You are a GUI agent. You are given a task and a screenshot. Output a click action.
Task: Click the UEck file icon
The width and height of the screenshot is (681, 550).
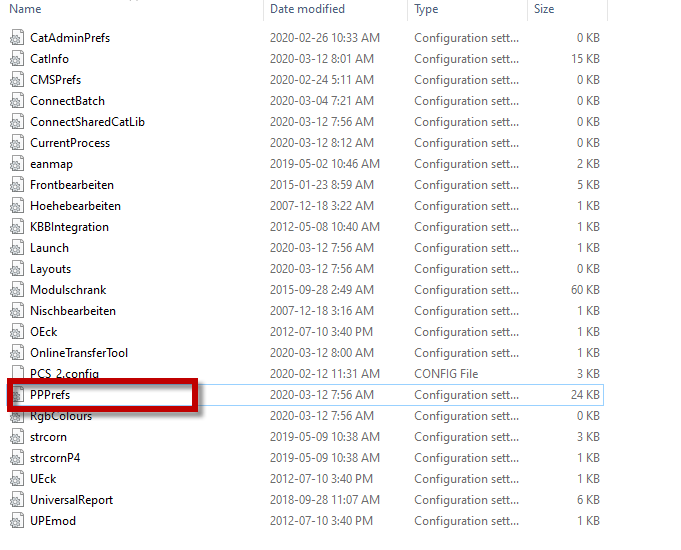click(17, 479)
